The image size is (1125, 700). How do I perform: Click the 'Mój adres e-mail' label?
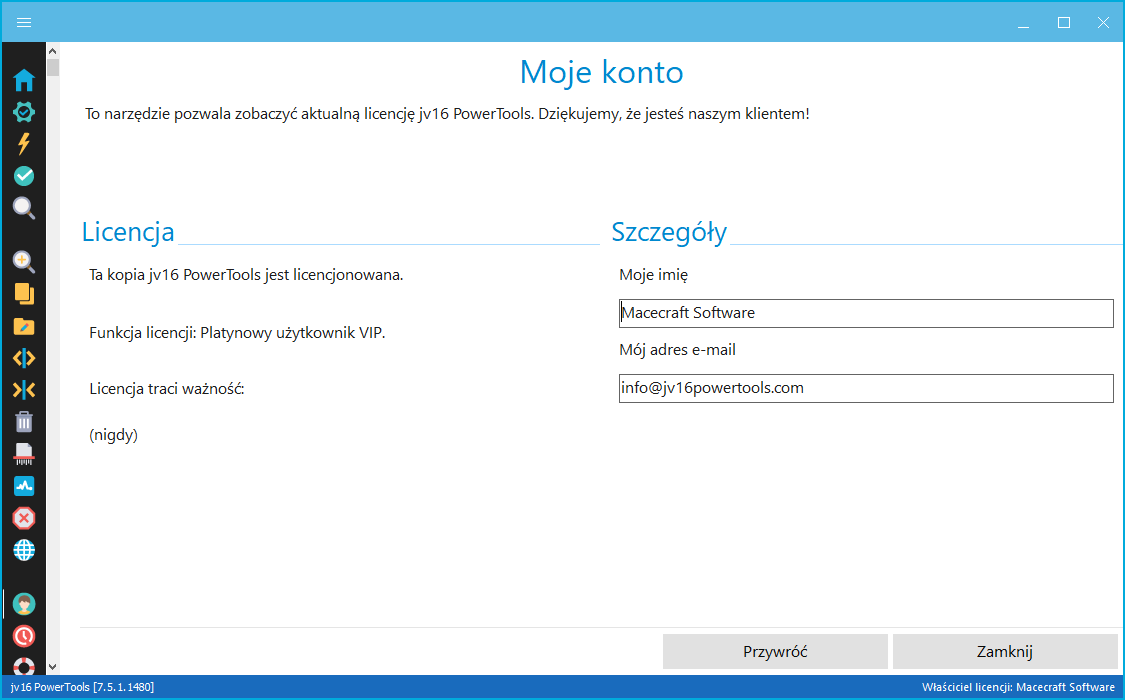[677, 350]
